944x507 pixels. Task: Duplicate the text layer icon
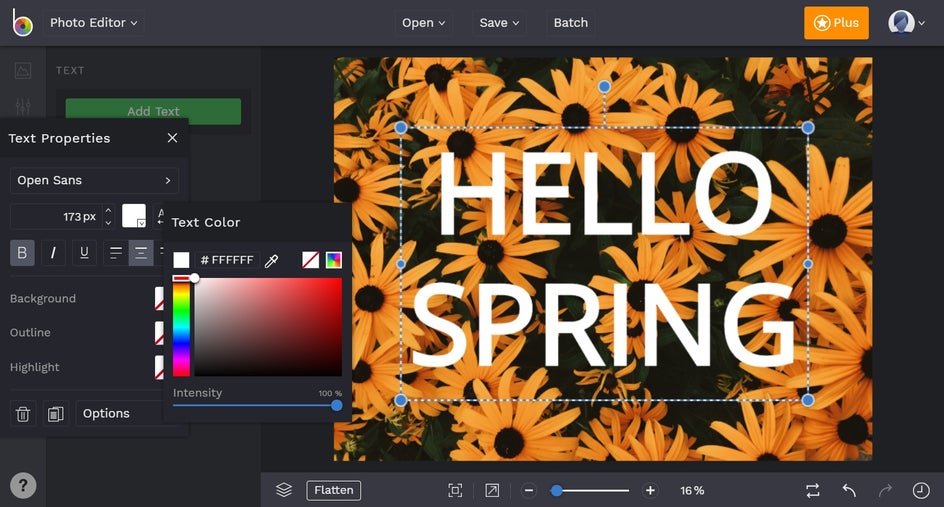pos(55,414)
